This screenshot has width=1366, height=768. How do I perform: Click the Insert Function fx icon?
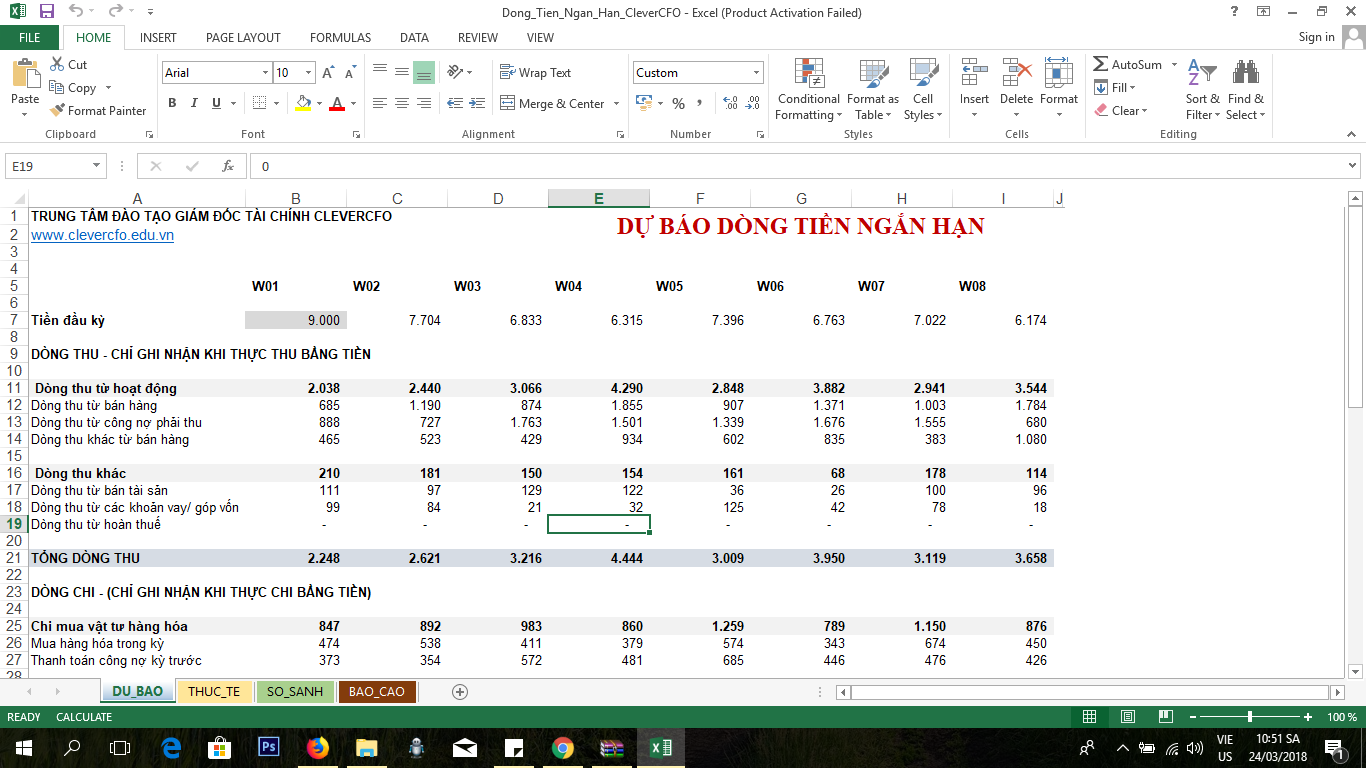click(x=228, y=166)
